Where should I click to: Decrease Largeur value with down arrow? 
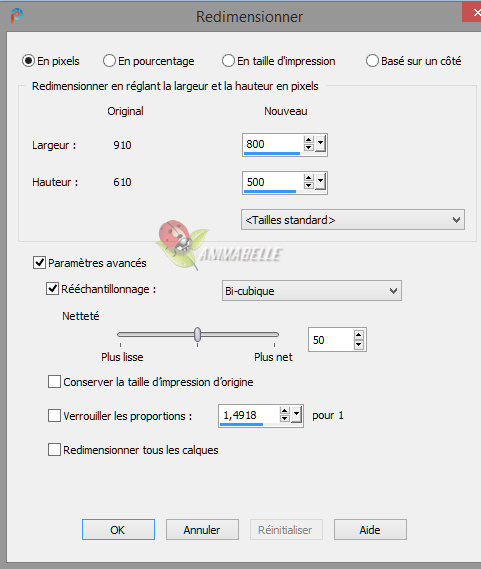click(x=309, y=148)
